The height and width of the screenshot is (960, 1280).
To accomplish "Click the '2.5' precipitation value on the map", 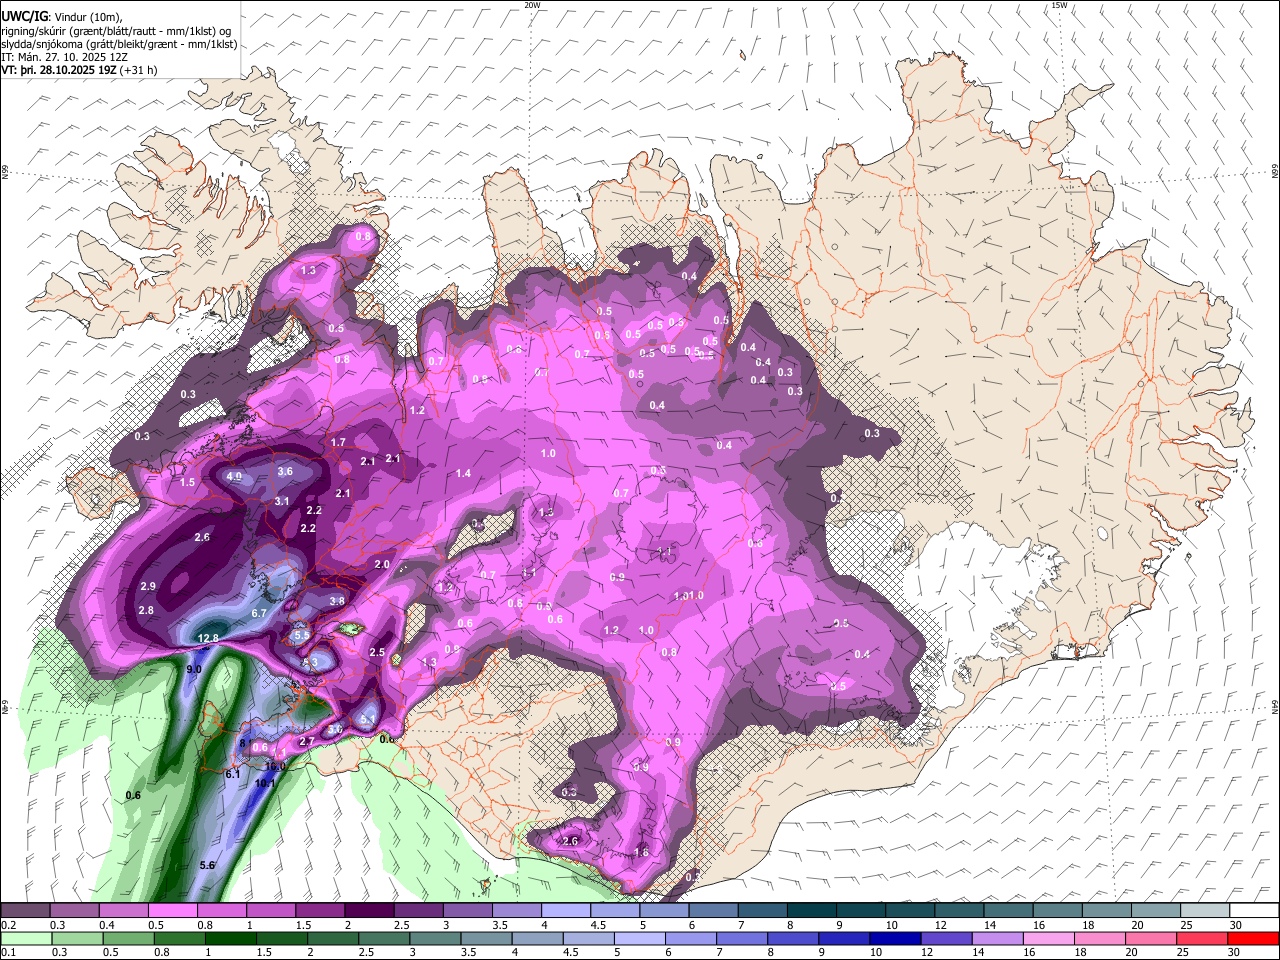I will (377, 652).
